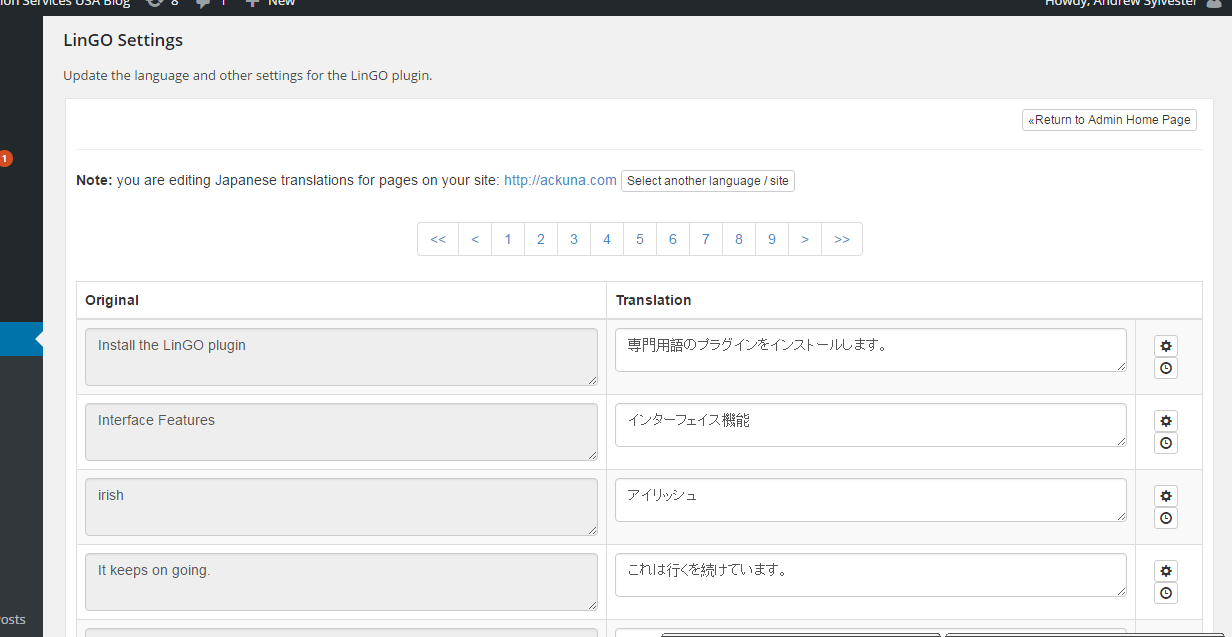Click Select another language / site button
The image size is (1232, 637).
tap(708, 181)
